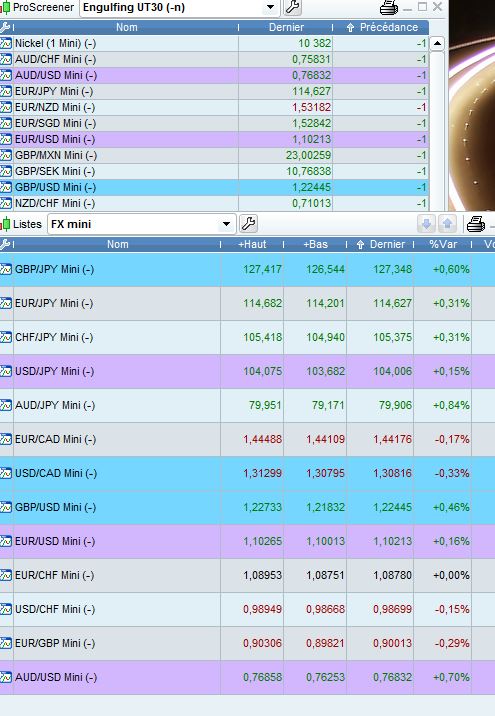The width and height of the screenshot is (495, 716).
Task: Select GBP/USD Mini row in ProScreener
Action: (214, 187)
